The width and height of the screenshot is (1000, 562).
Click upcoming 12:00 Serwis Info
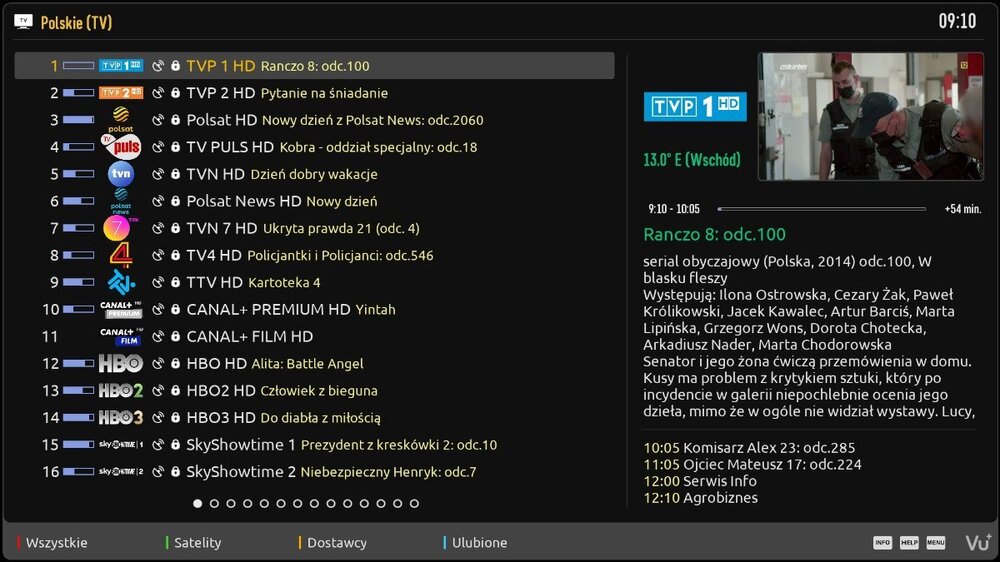700,480
